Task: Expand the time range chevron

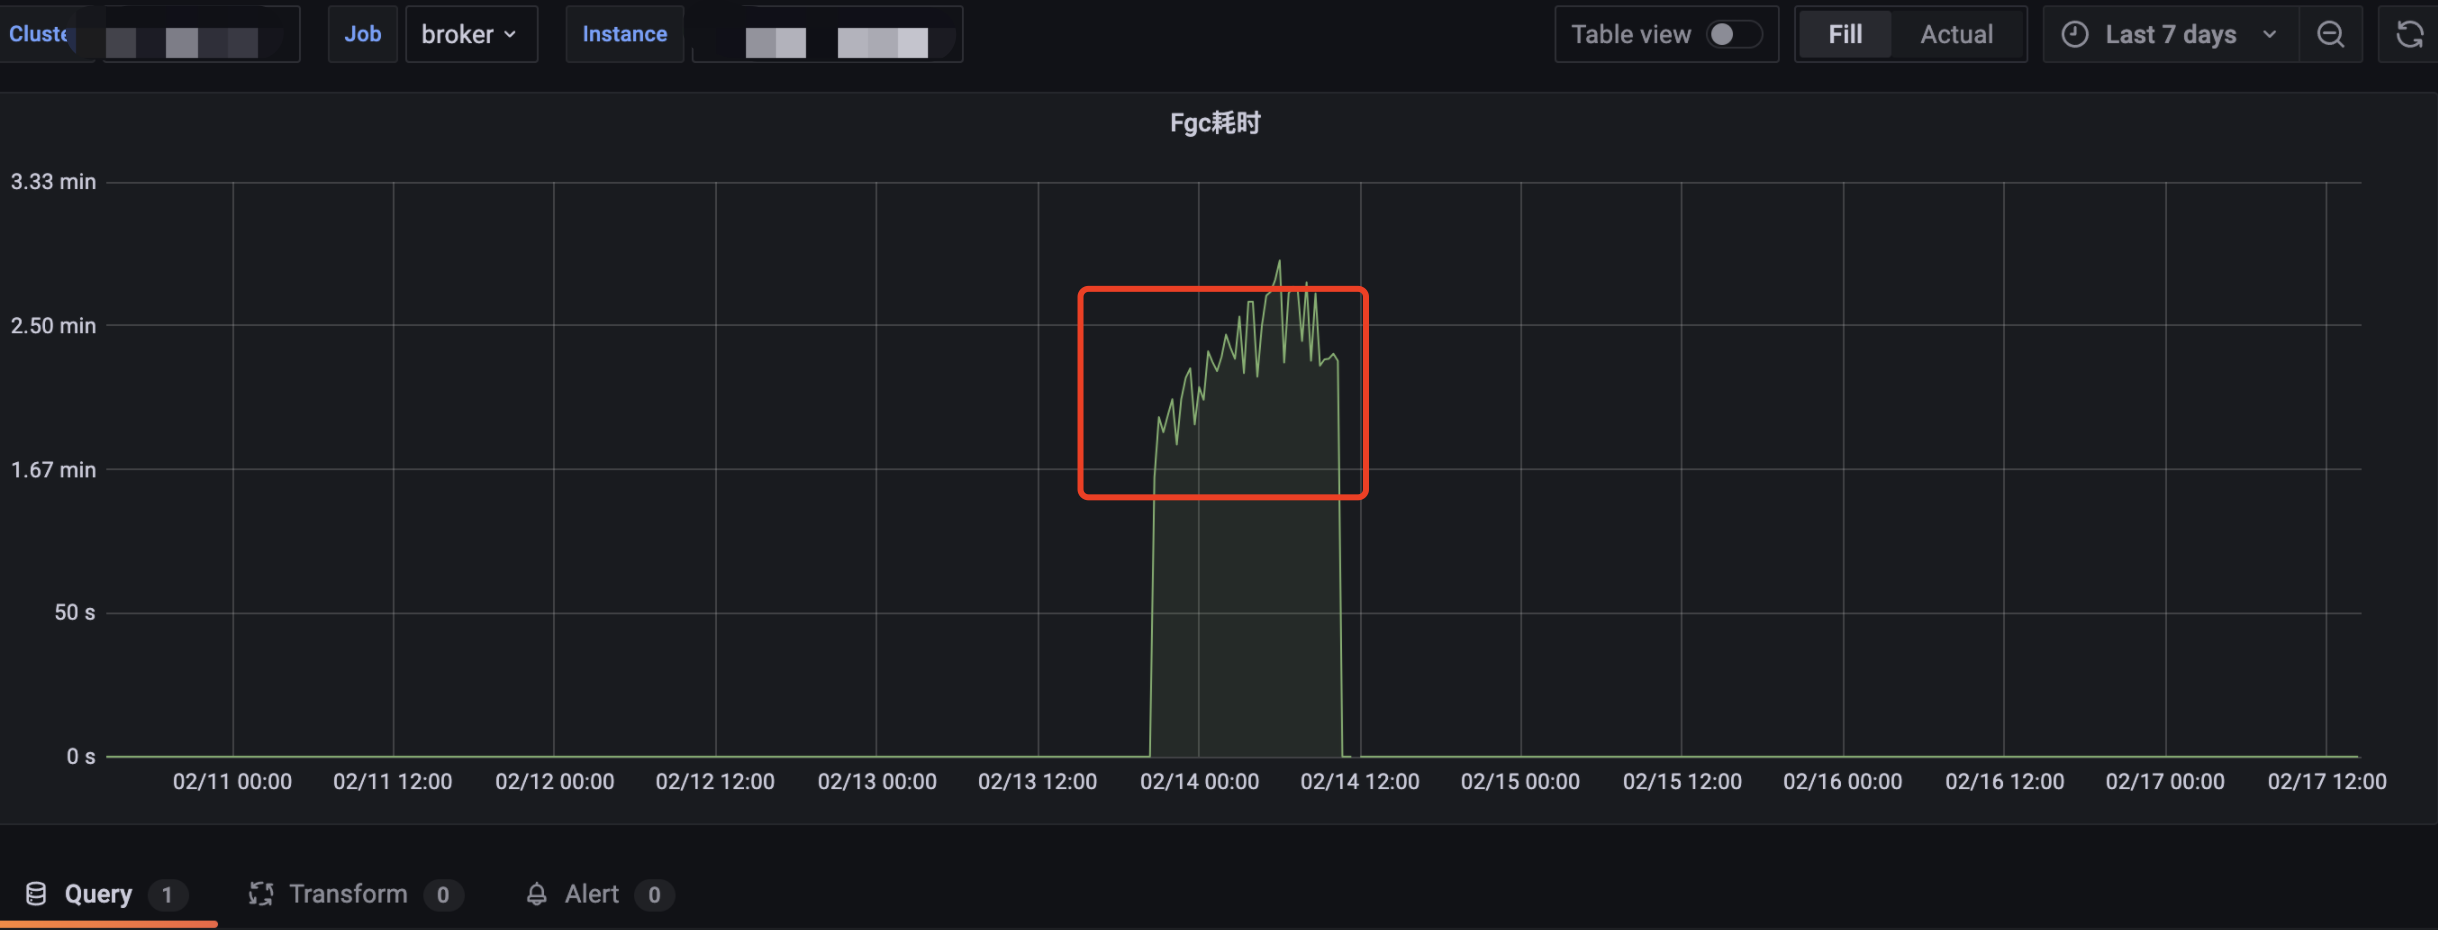Action: [2270, 34]
